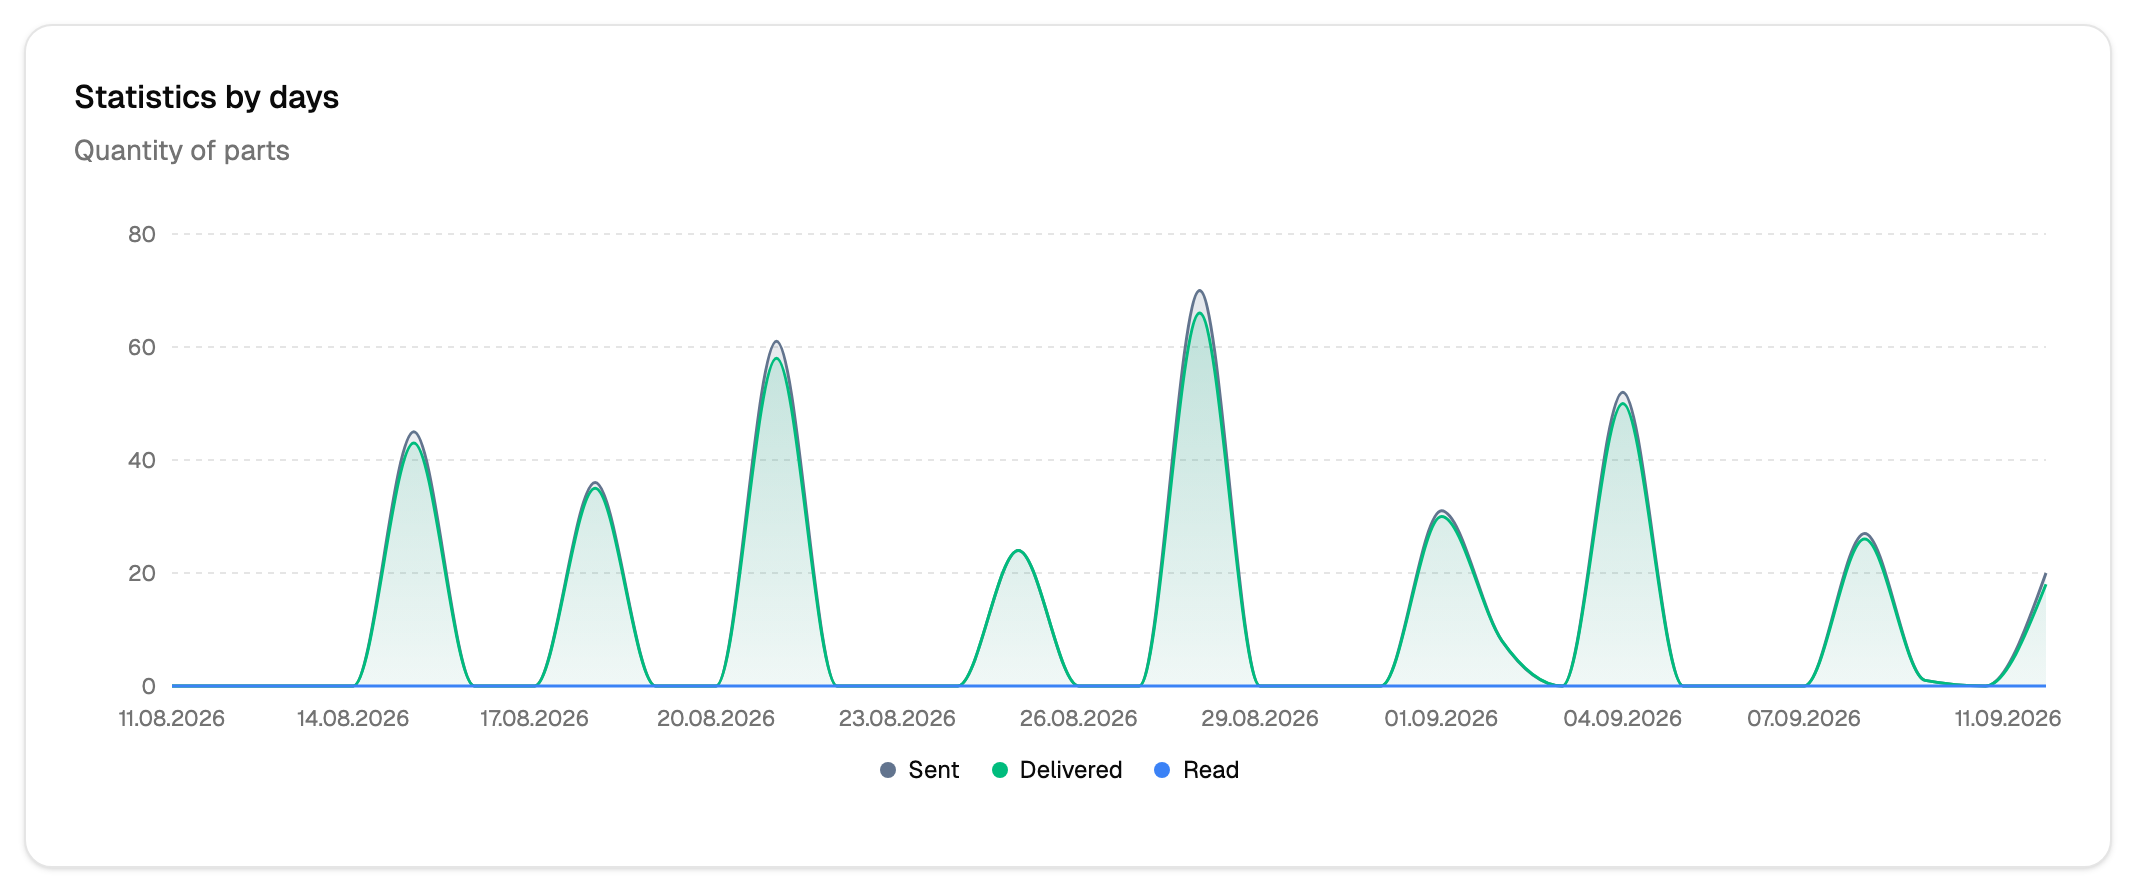This screenshot has height=892, width=2136.
Task: Toggle the Read series in the legend
Action: 1196,770
